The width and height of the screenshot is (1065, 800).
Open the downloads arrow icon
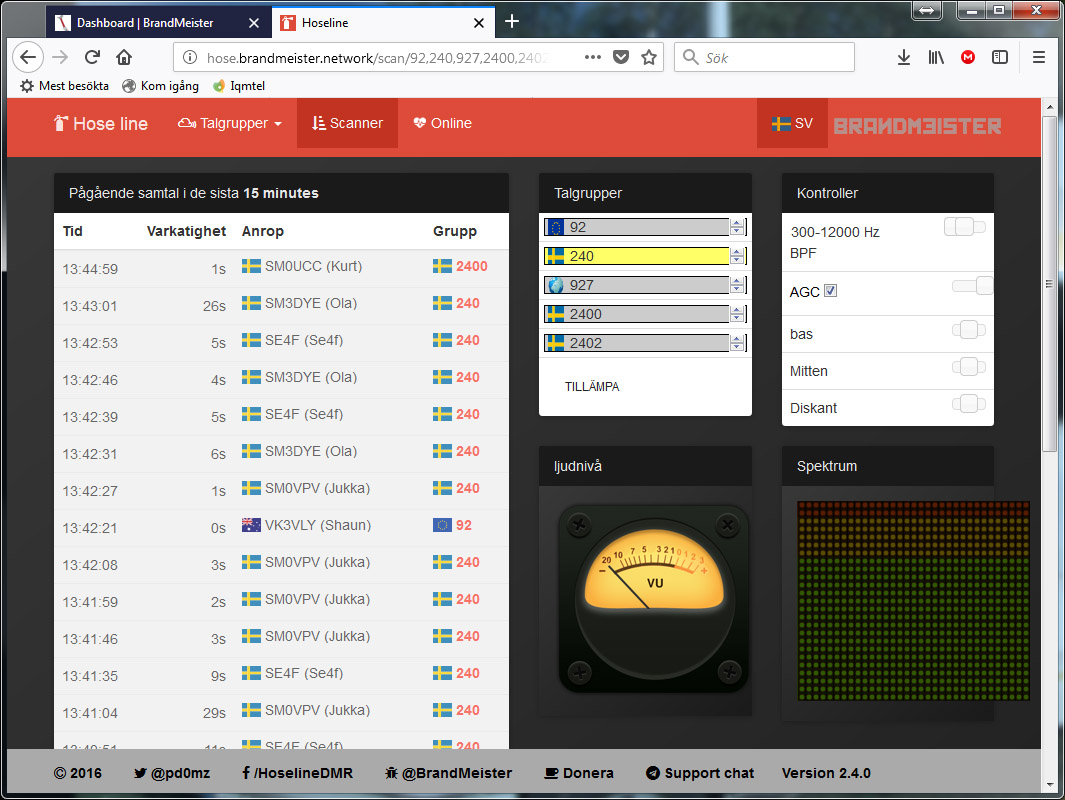(904, 57)
